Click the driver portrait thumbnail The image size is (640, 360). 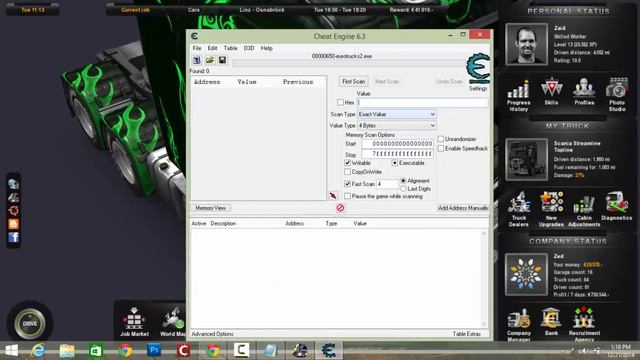[x=527, y=44]
